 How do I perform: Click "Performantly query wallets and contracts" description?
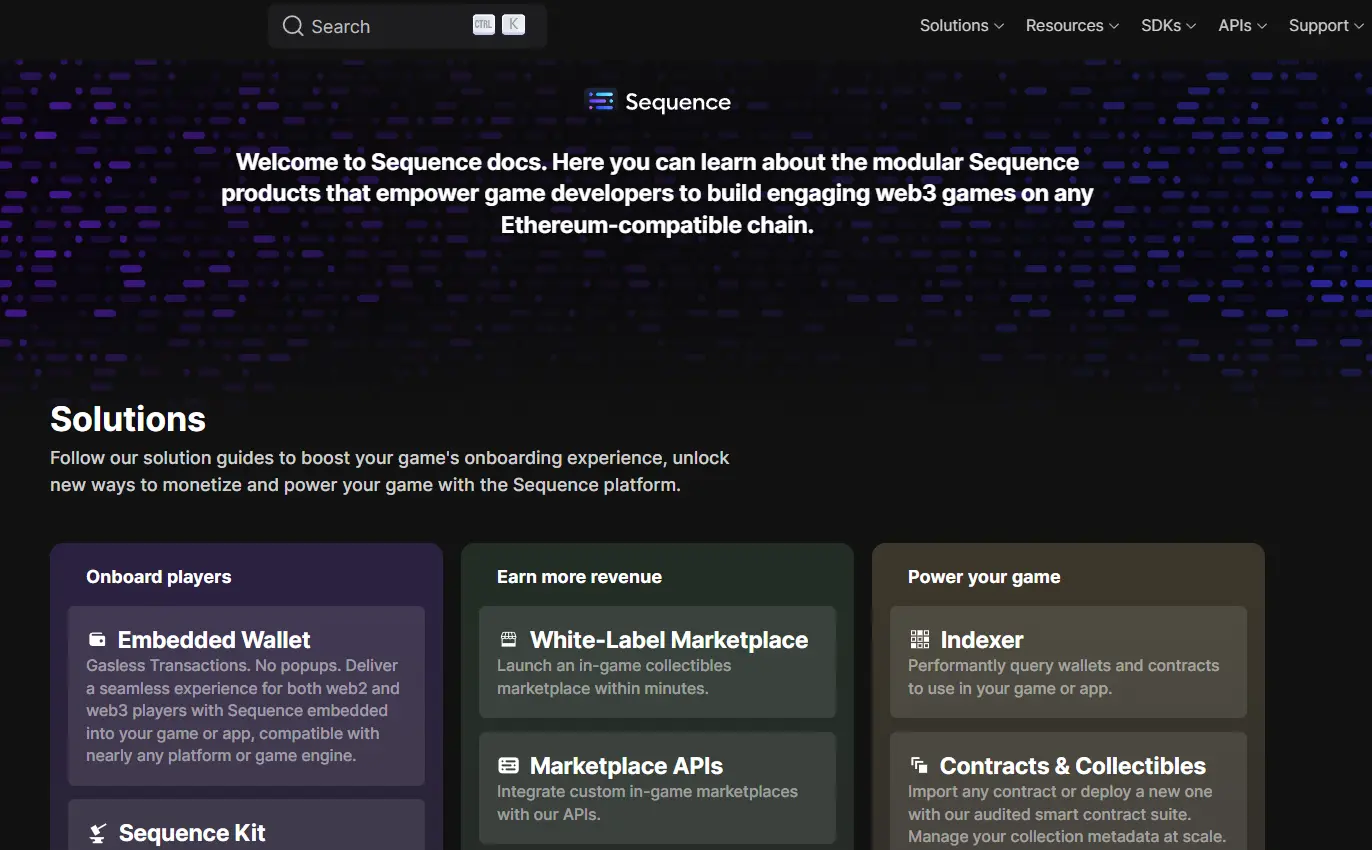(x=1064, y=677)
